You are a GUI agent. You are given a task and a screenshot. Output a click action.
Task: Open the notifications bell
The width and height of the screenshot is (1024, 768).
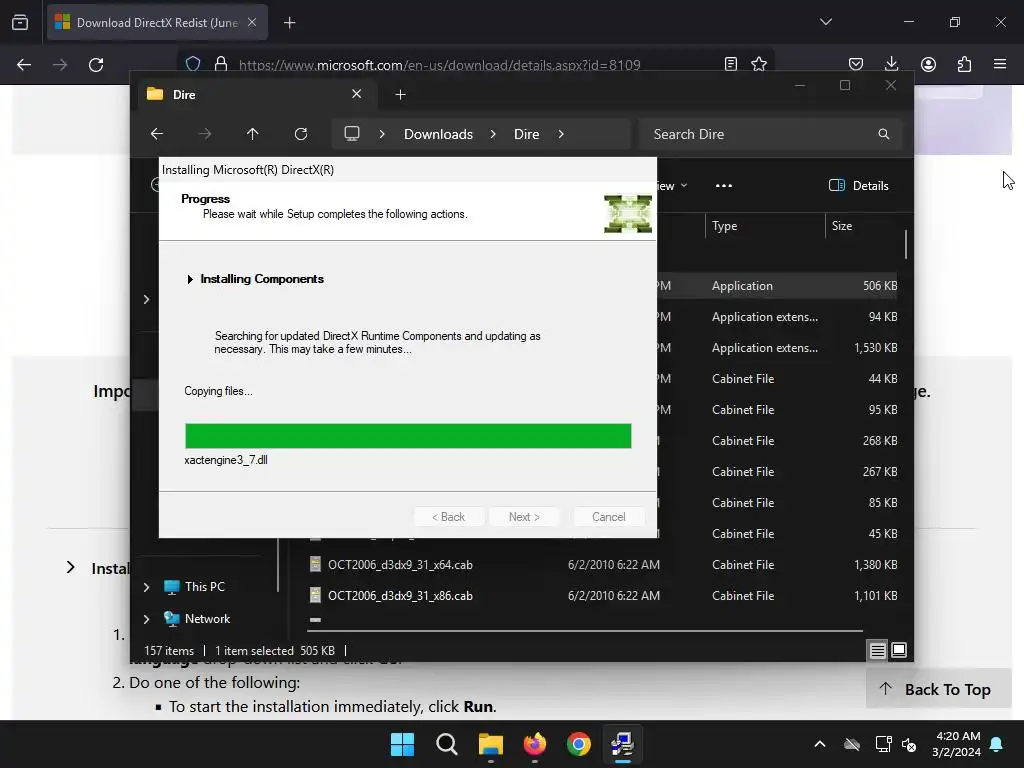997,744
